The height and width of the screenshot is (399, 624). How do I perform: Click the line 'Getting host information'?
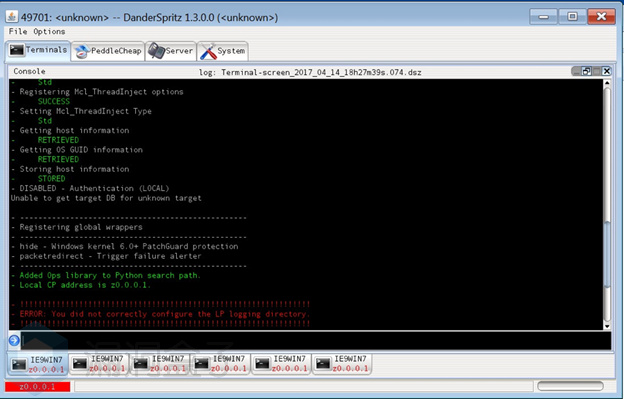(74, 130)
